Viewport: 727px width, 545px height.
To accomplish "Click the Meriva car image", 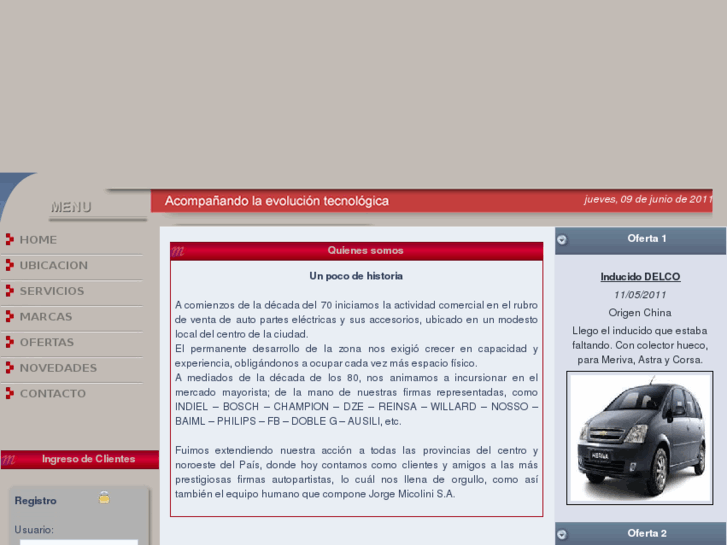I will click(639, 438).
